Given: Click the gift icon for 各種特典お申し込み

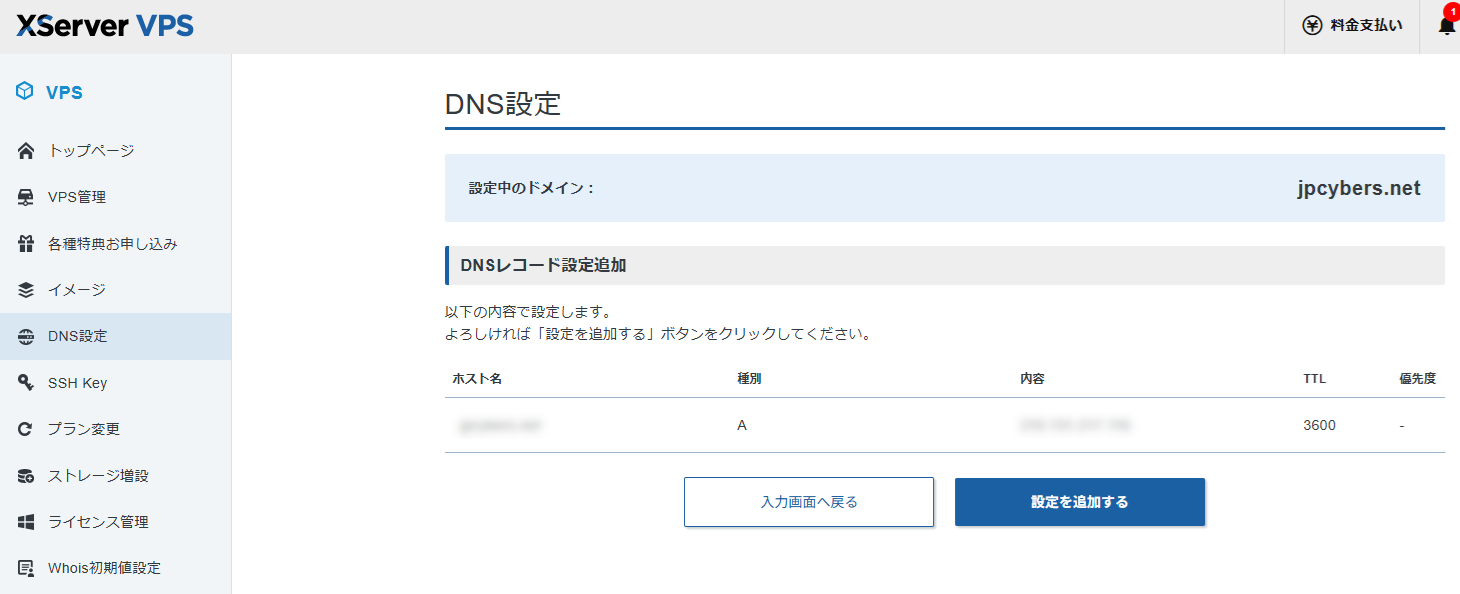Looking at the screenshot, I should pos(27,244).
